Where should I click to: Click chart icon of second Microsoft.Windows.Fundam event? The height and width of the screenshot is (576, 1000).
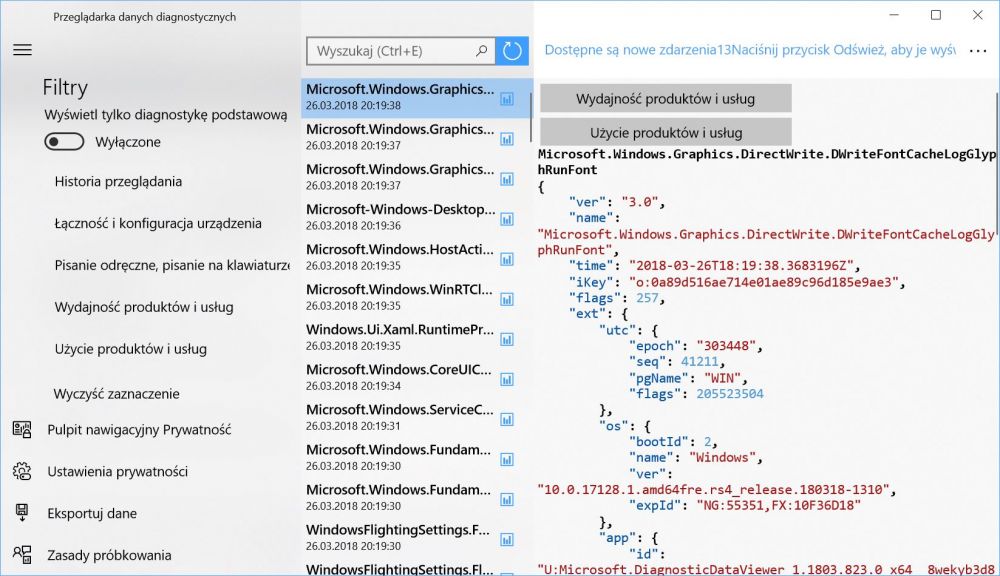coord(507,499)
